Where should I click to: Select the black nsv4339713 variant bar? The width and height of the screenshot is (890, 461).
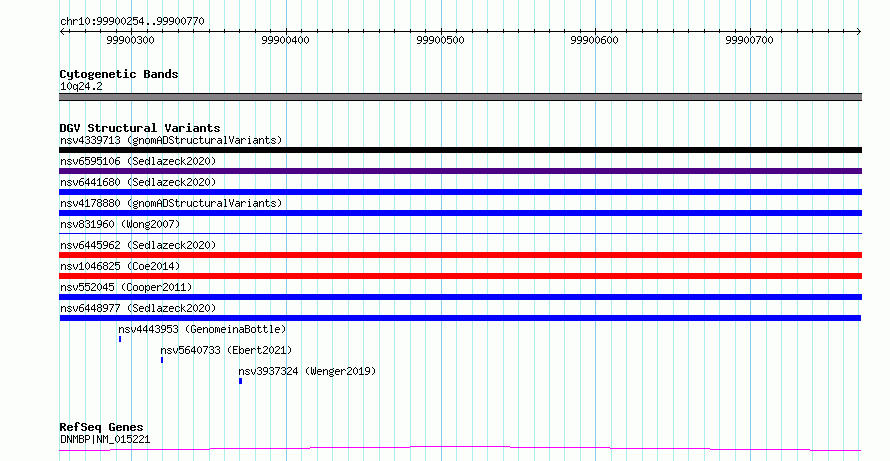click(x=460, y=150)
